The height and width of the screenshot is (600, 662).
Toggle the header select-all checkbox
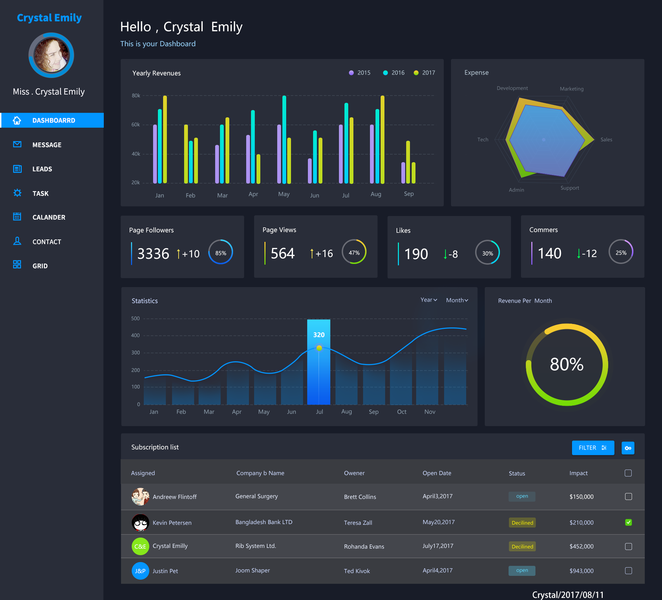[628, 473]
